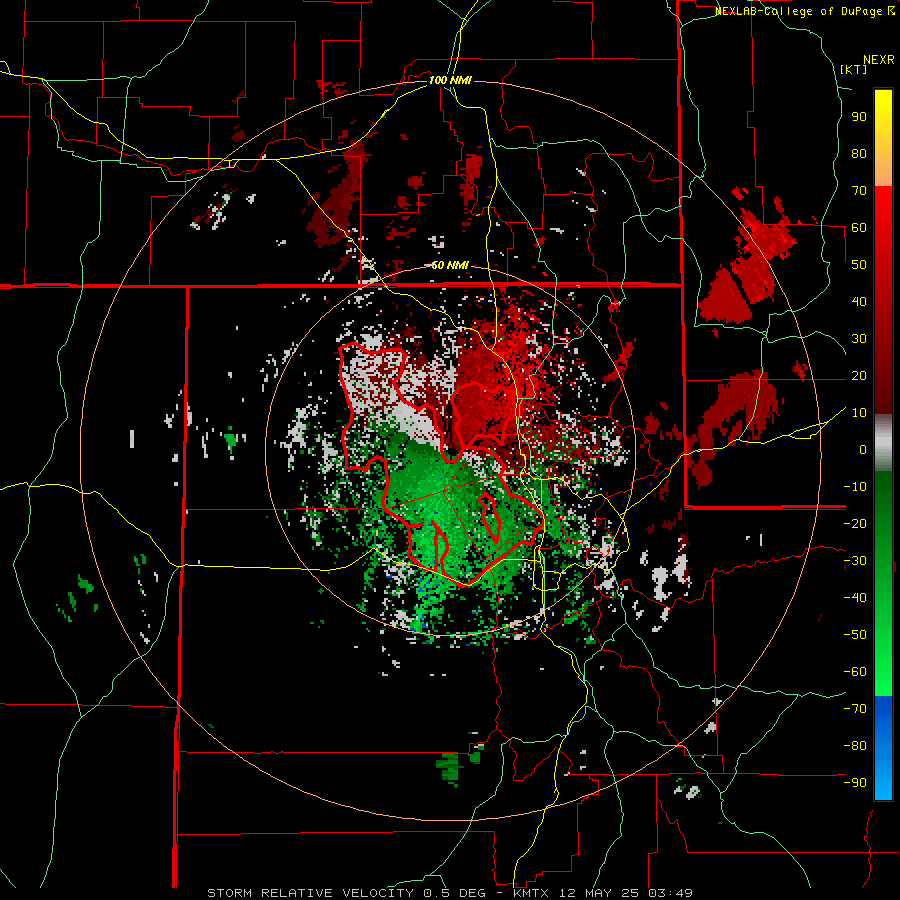Screen dimensions: 900x900
Task: Select the 40 value on the velocity scale
Action: [x=859, y=302]
